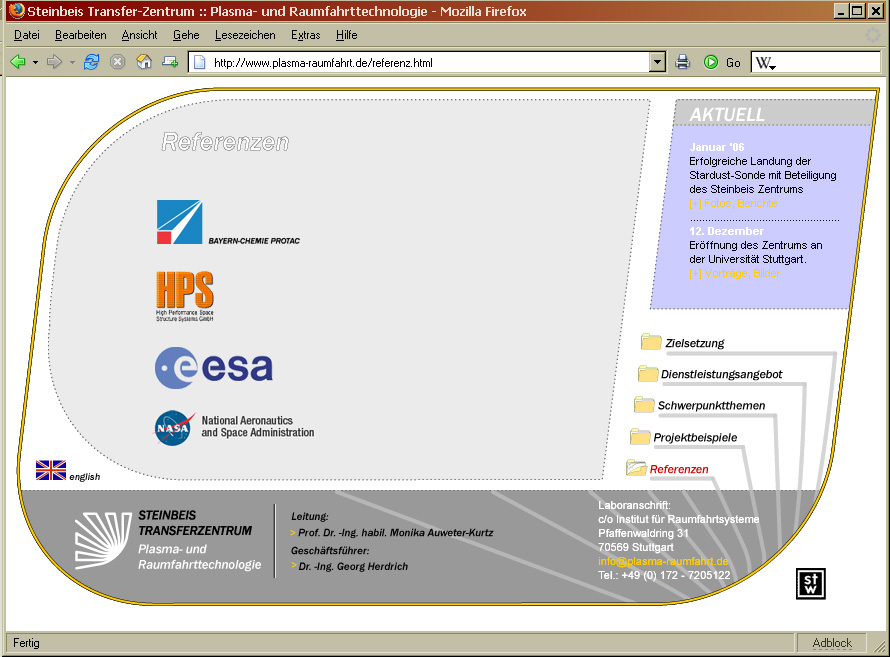Open the Zielsetzung folder link
This screenshot has width=890, height=657.
pyautogui.click(x=693, y=343)
